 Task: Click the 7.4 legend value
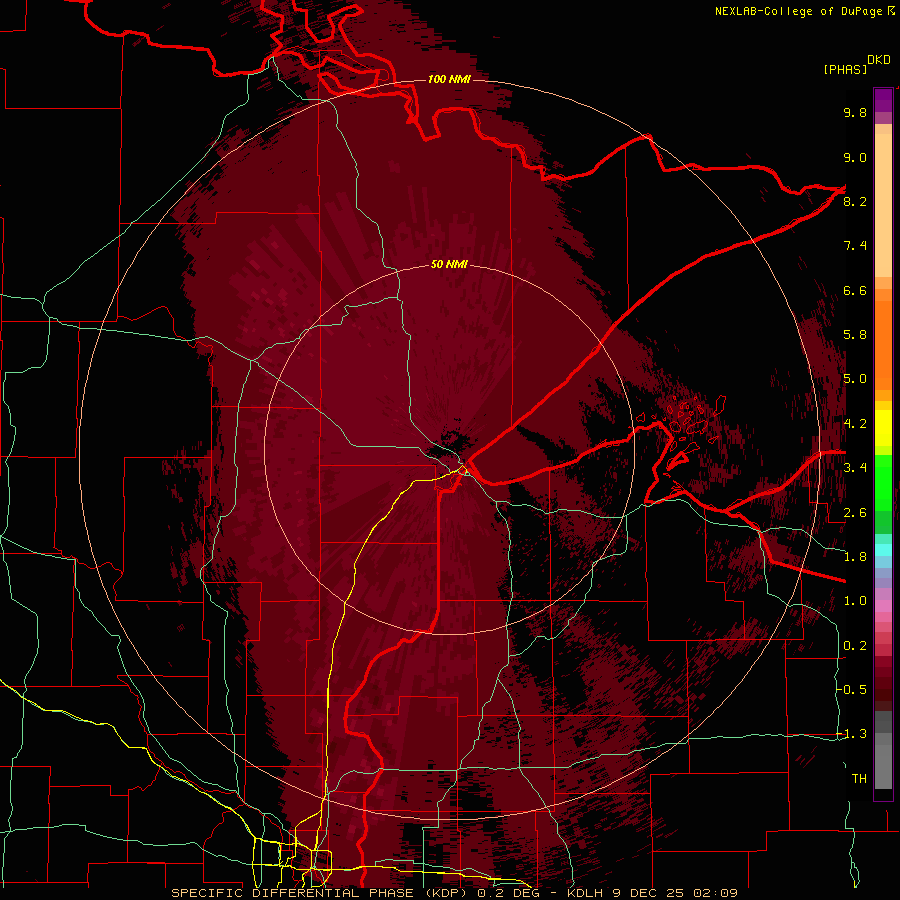pyautogui.click(x=855, y=246)
